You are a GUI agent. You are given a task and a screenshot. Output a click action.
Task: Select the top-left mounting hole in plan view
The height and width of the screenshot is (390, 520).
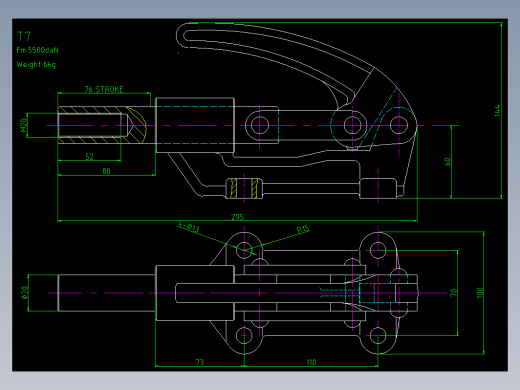[x=244, y=250]
